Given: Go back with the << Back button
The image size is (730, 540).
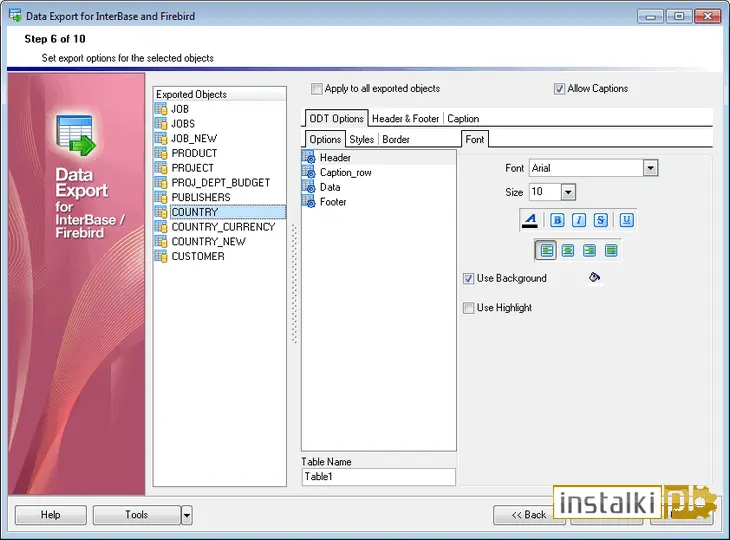Looking at the screenshot, I should (x=529, y=515).
